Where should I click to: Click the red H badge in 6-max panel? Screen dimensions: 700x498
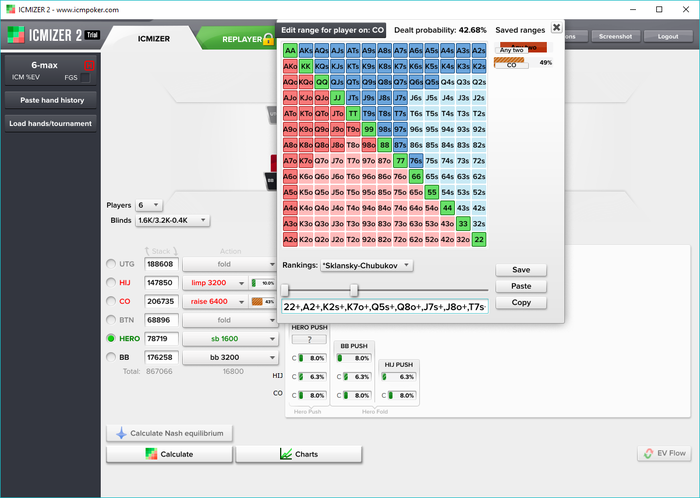pyautogui.click(x=89, y=66)
